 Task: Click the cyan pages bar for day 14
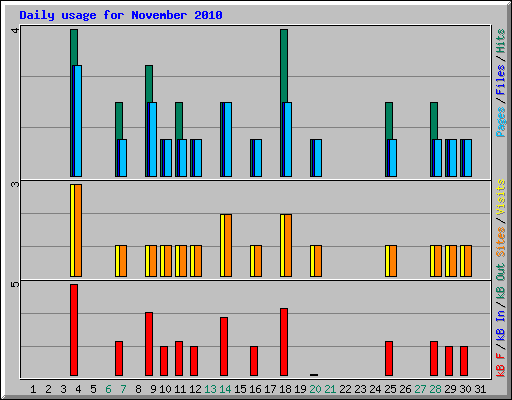coord(228,139)
